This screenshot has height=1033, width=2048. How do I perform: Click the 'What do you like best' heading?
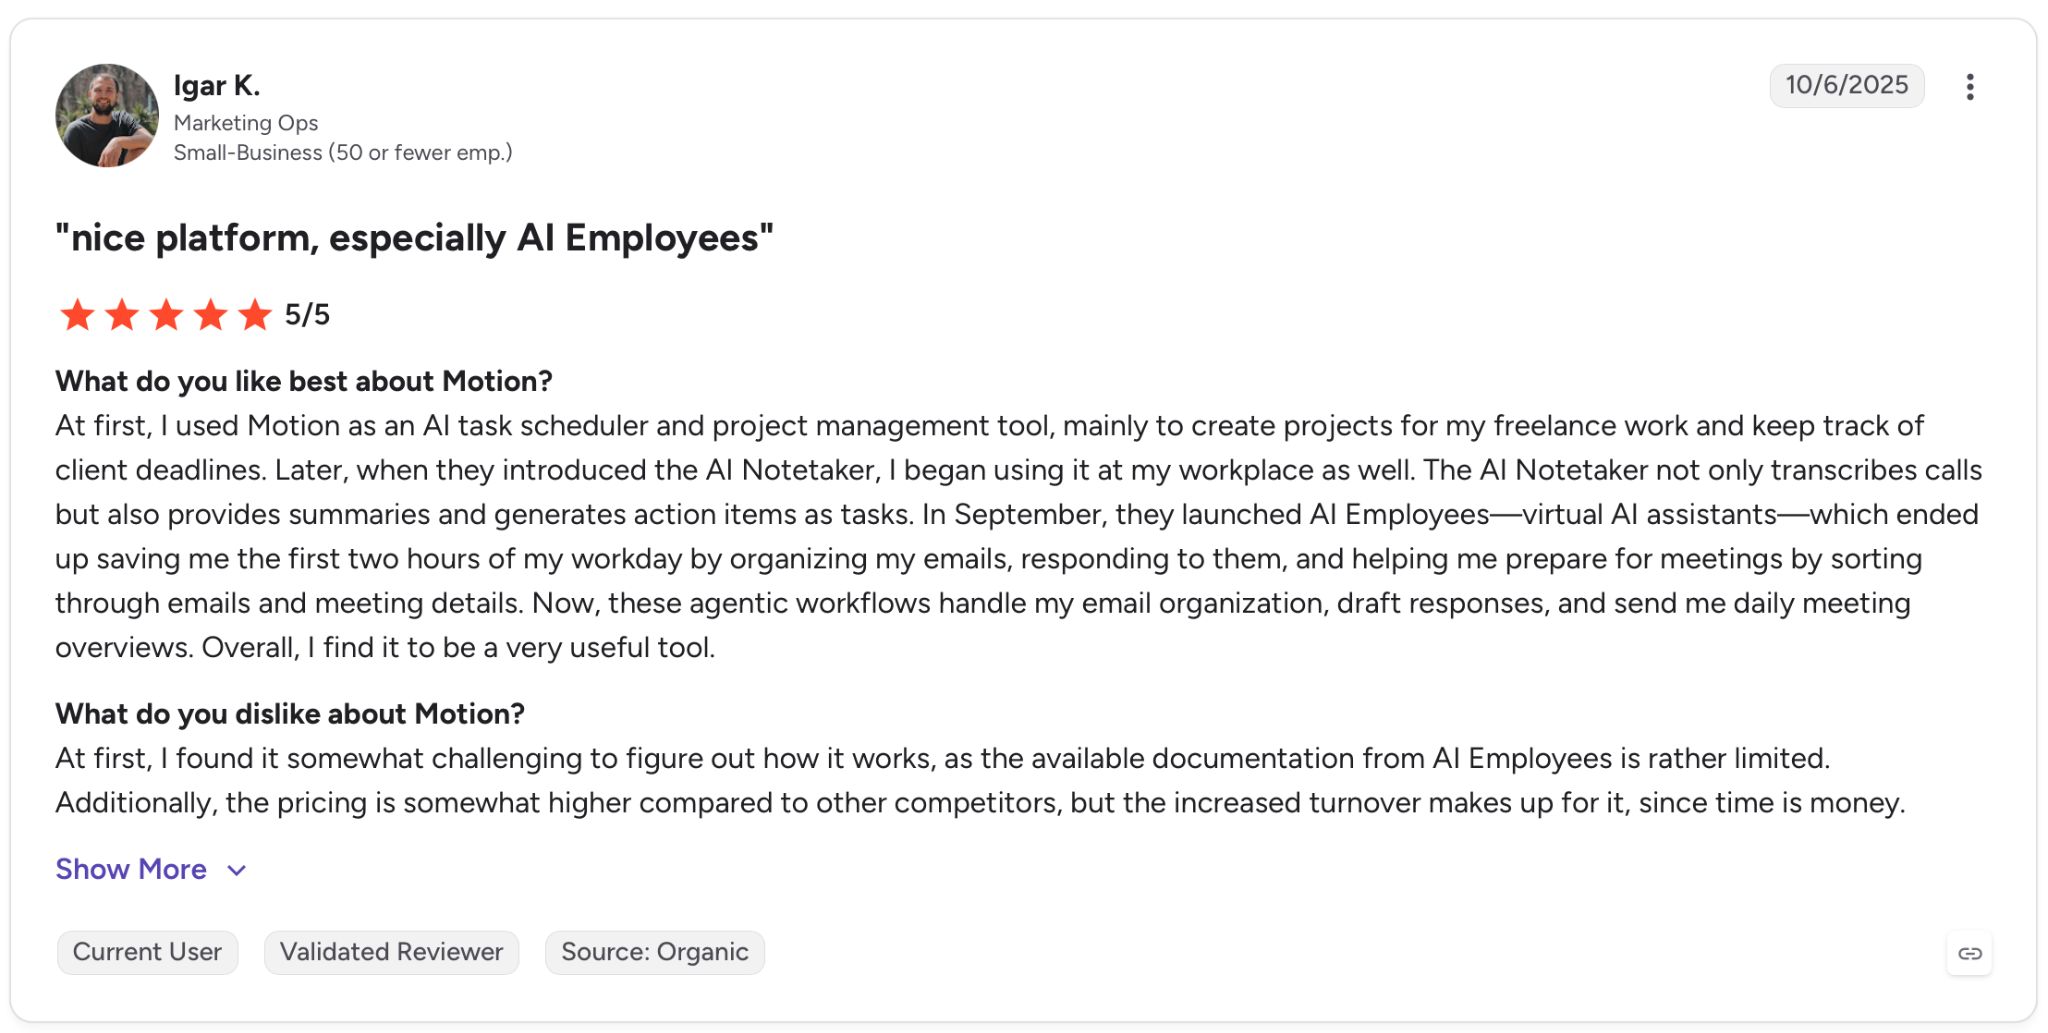(304, 381)
